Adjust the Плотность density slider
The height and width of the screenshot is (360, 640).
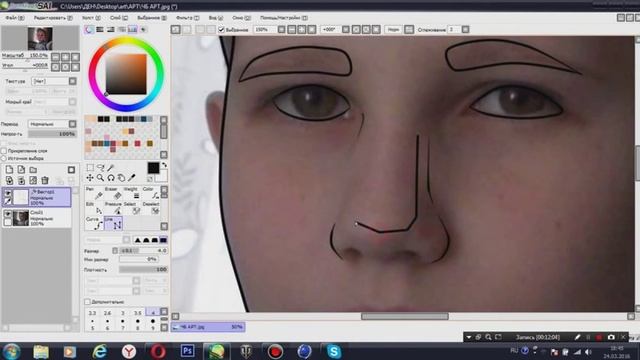click(143, 269)
